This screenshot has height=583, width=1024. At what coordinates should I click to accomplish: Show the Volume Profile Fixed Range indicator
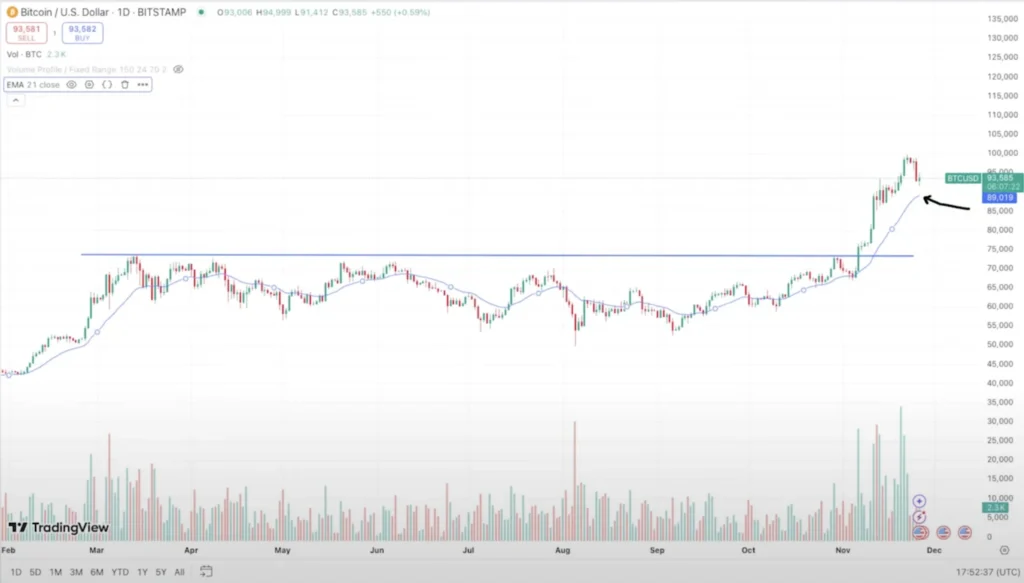[179, 70]
